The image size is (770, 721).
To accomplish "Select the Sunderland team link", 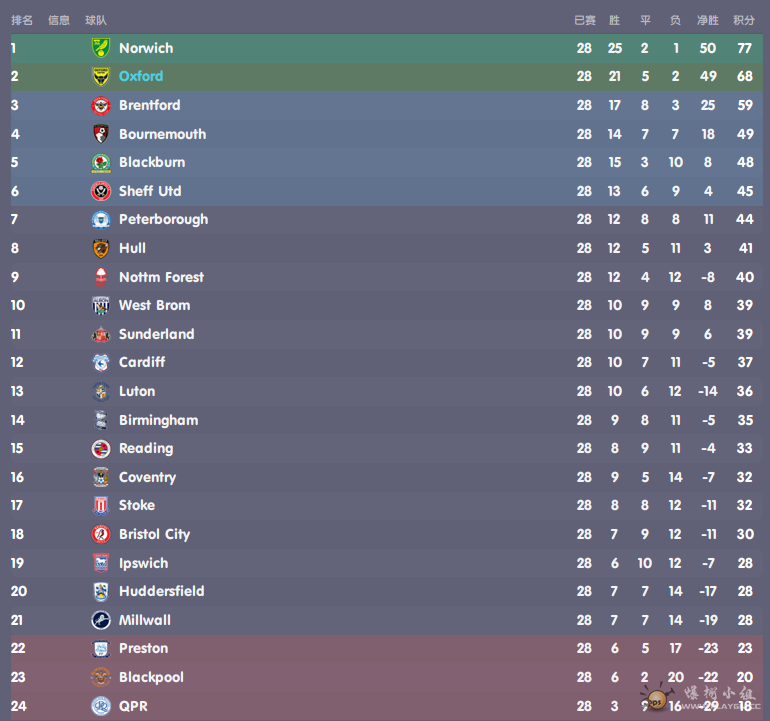I will click(x=157, y=334).
